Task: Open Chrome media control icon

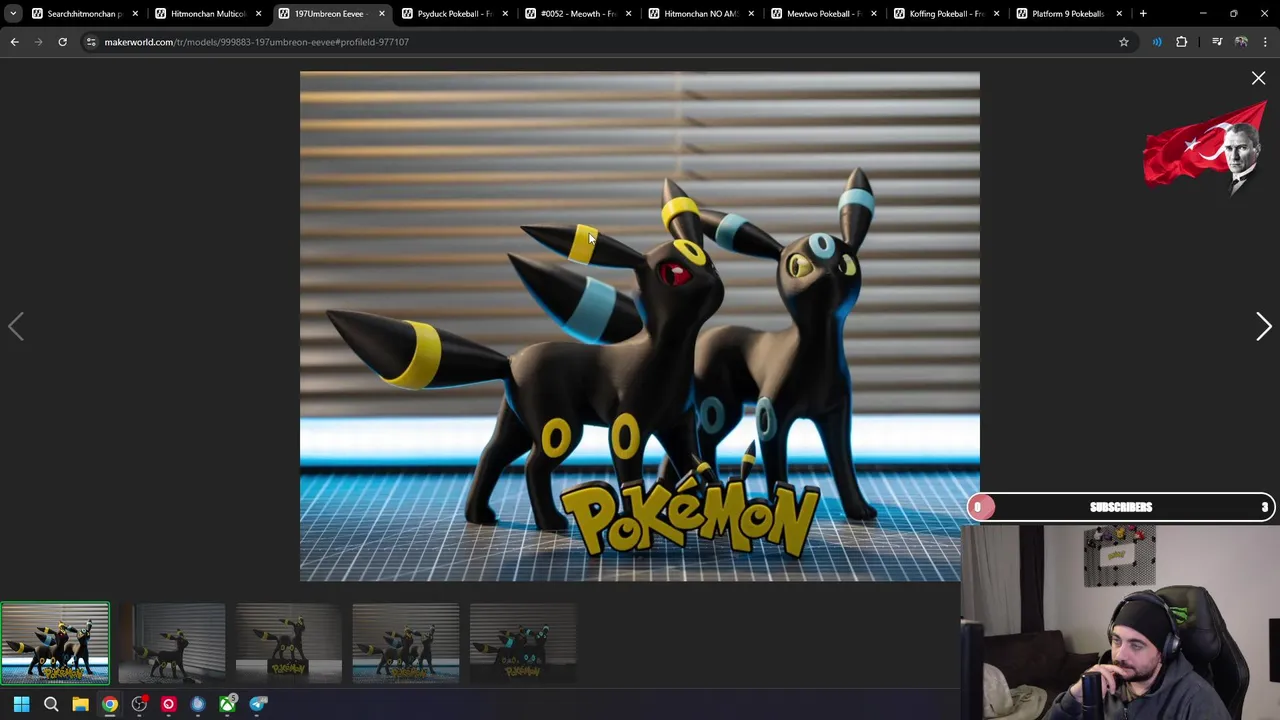Action: (x=1217, y=42)
